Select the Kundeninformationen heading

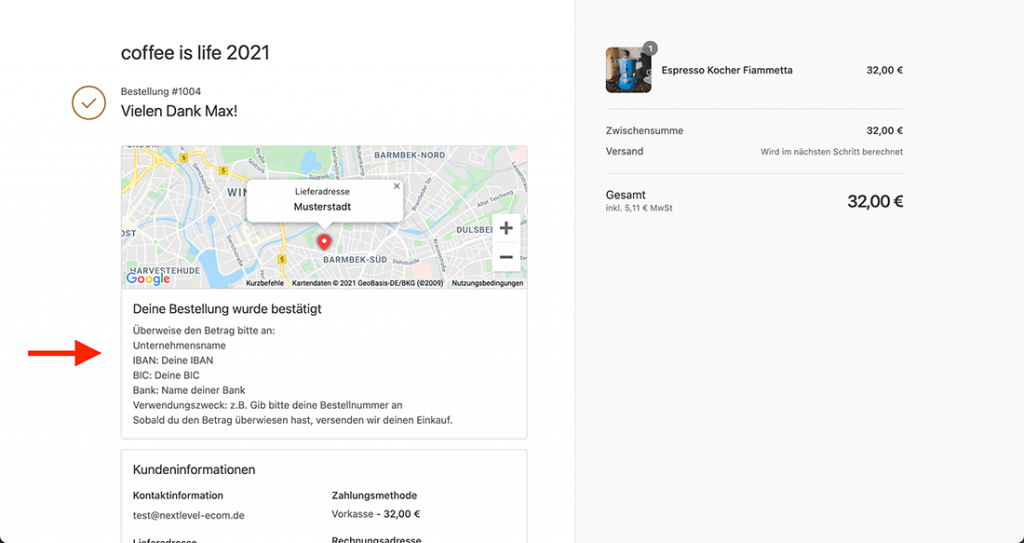194,470
